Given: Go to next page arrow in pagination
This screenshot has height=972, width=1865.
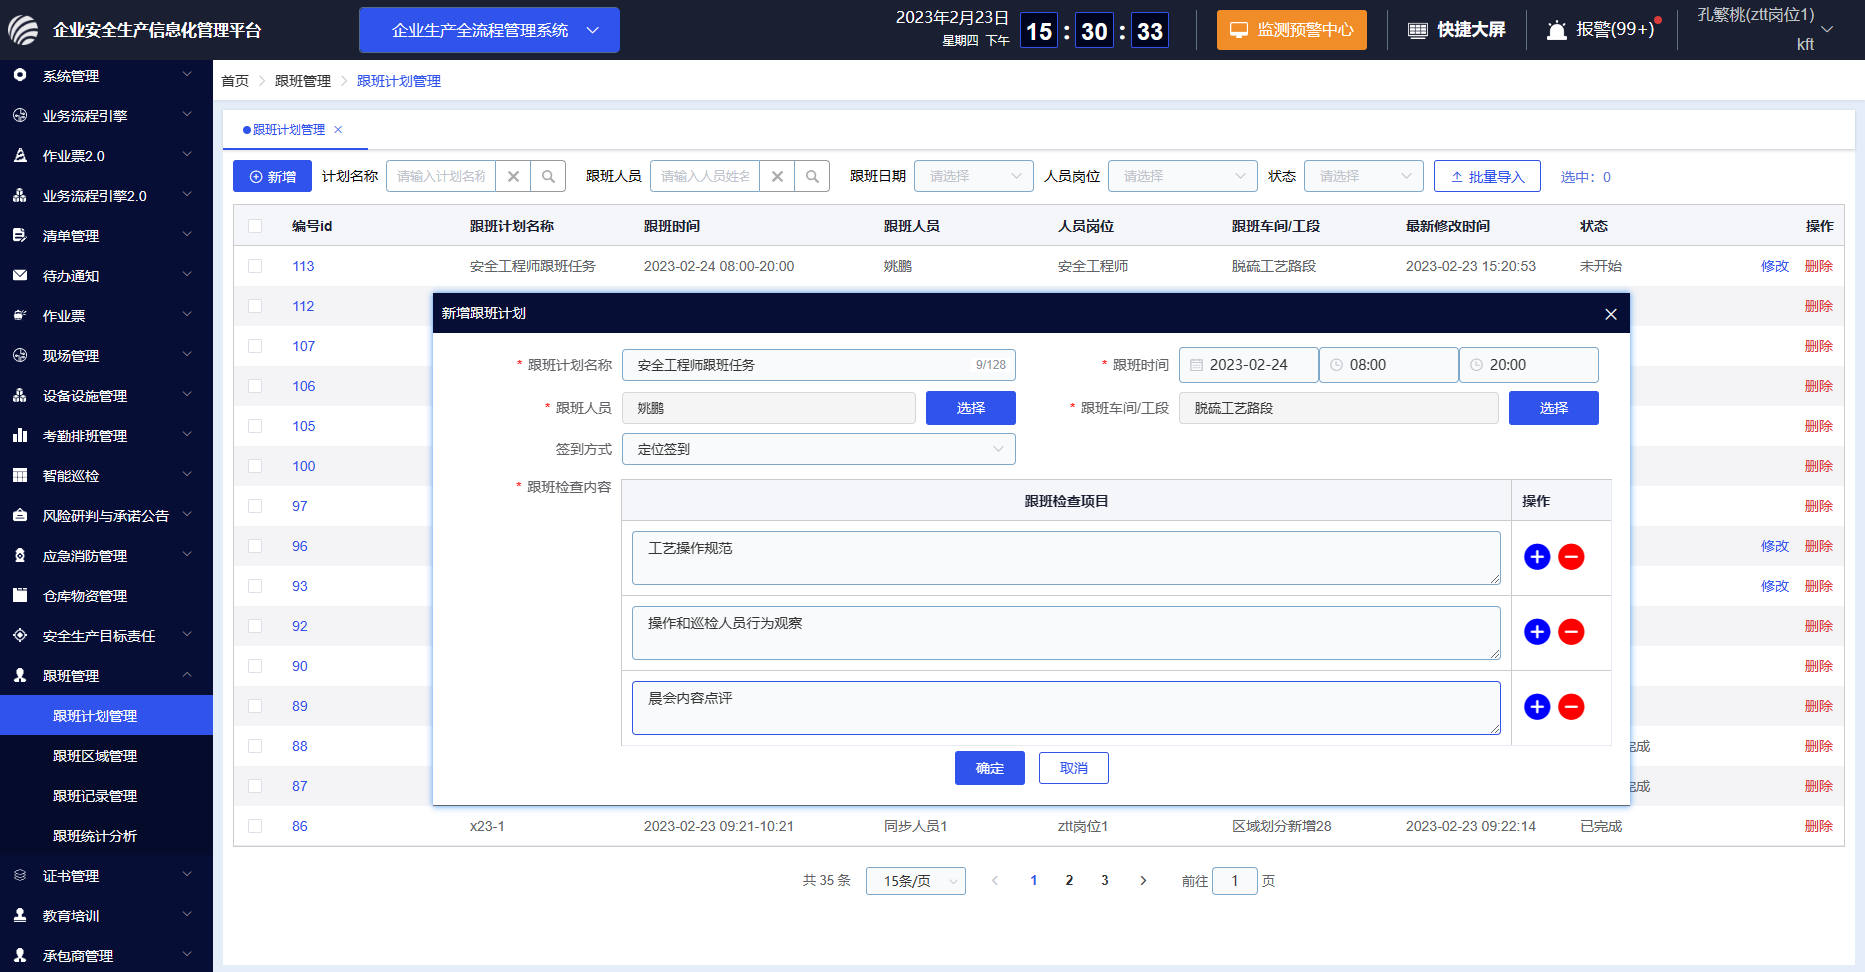Looking at the screenshot, I should (x=1143, y=881).
